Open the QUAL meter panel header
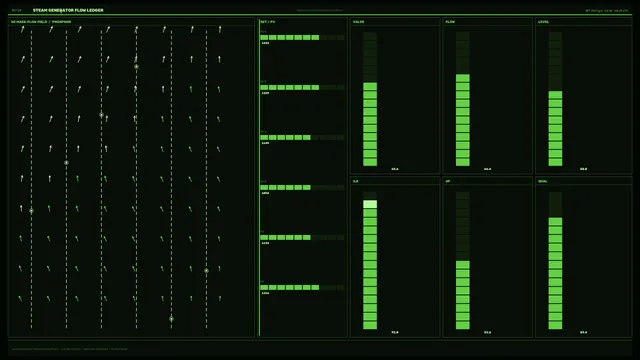This screenshot has height=360, width=640. 543,181
